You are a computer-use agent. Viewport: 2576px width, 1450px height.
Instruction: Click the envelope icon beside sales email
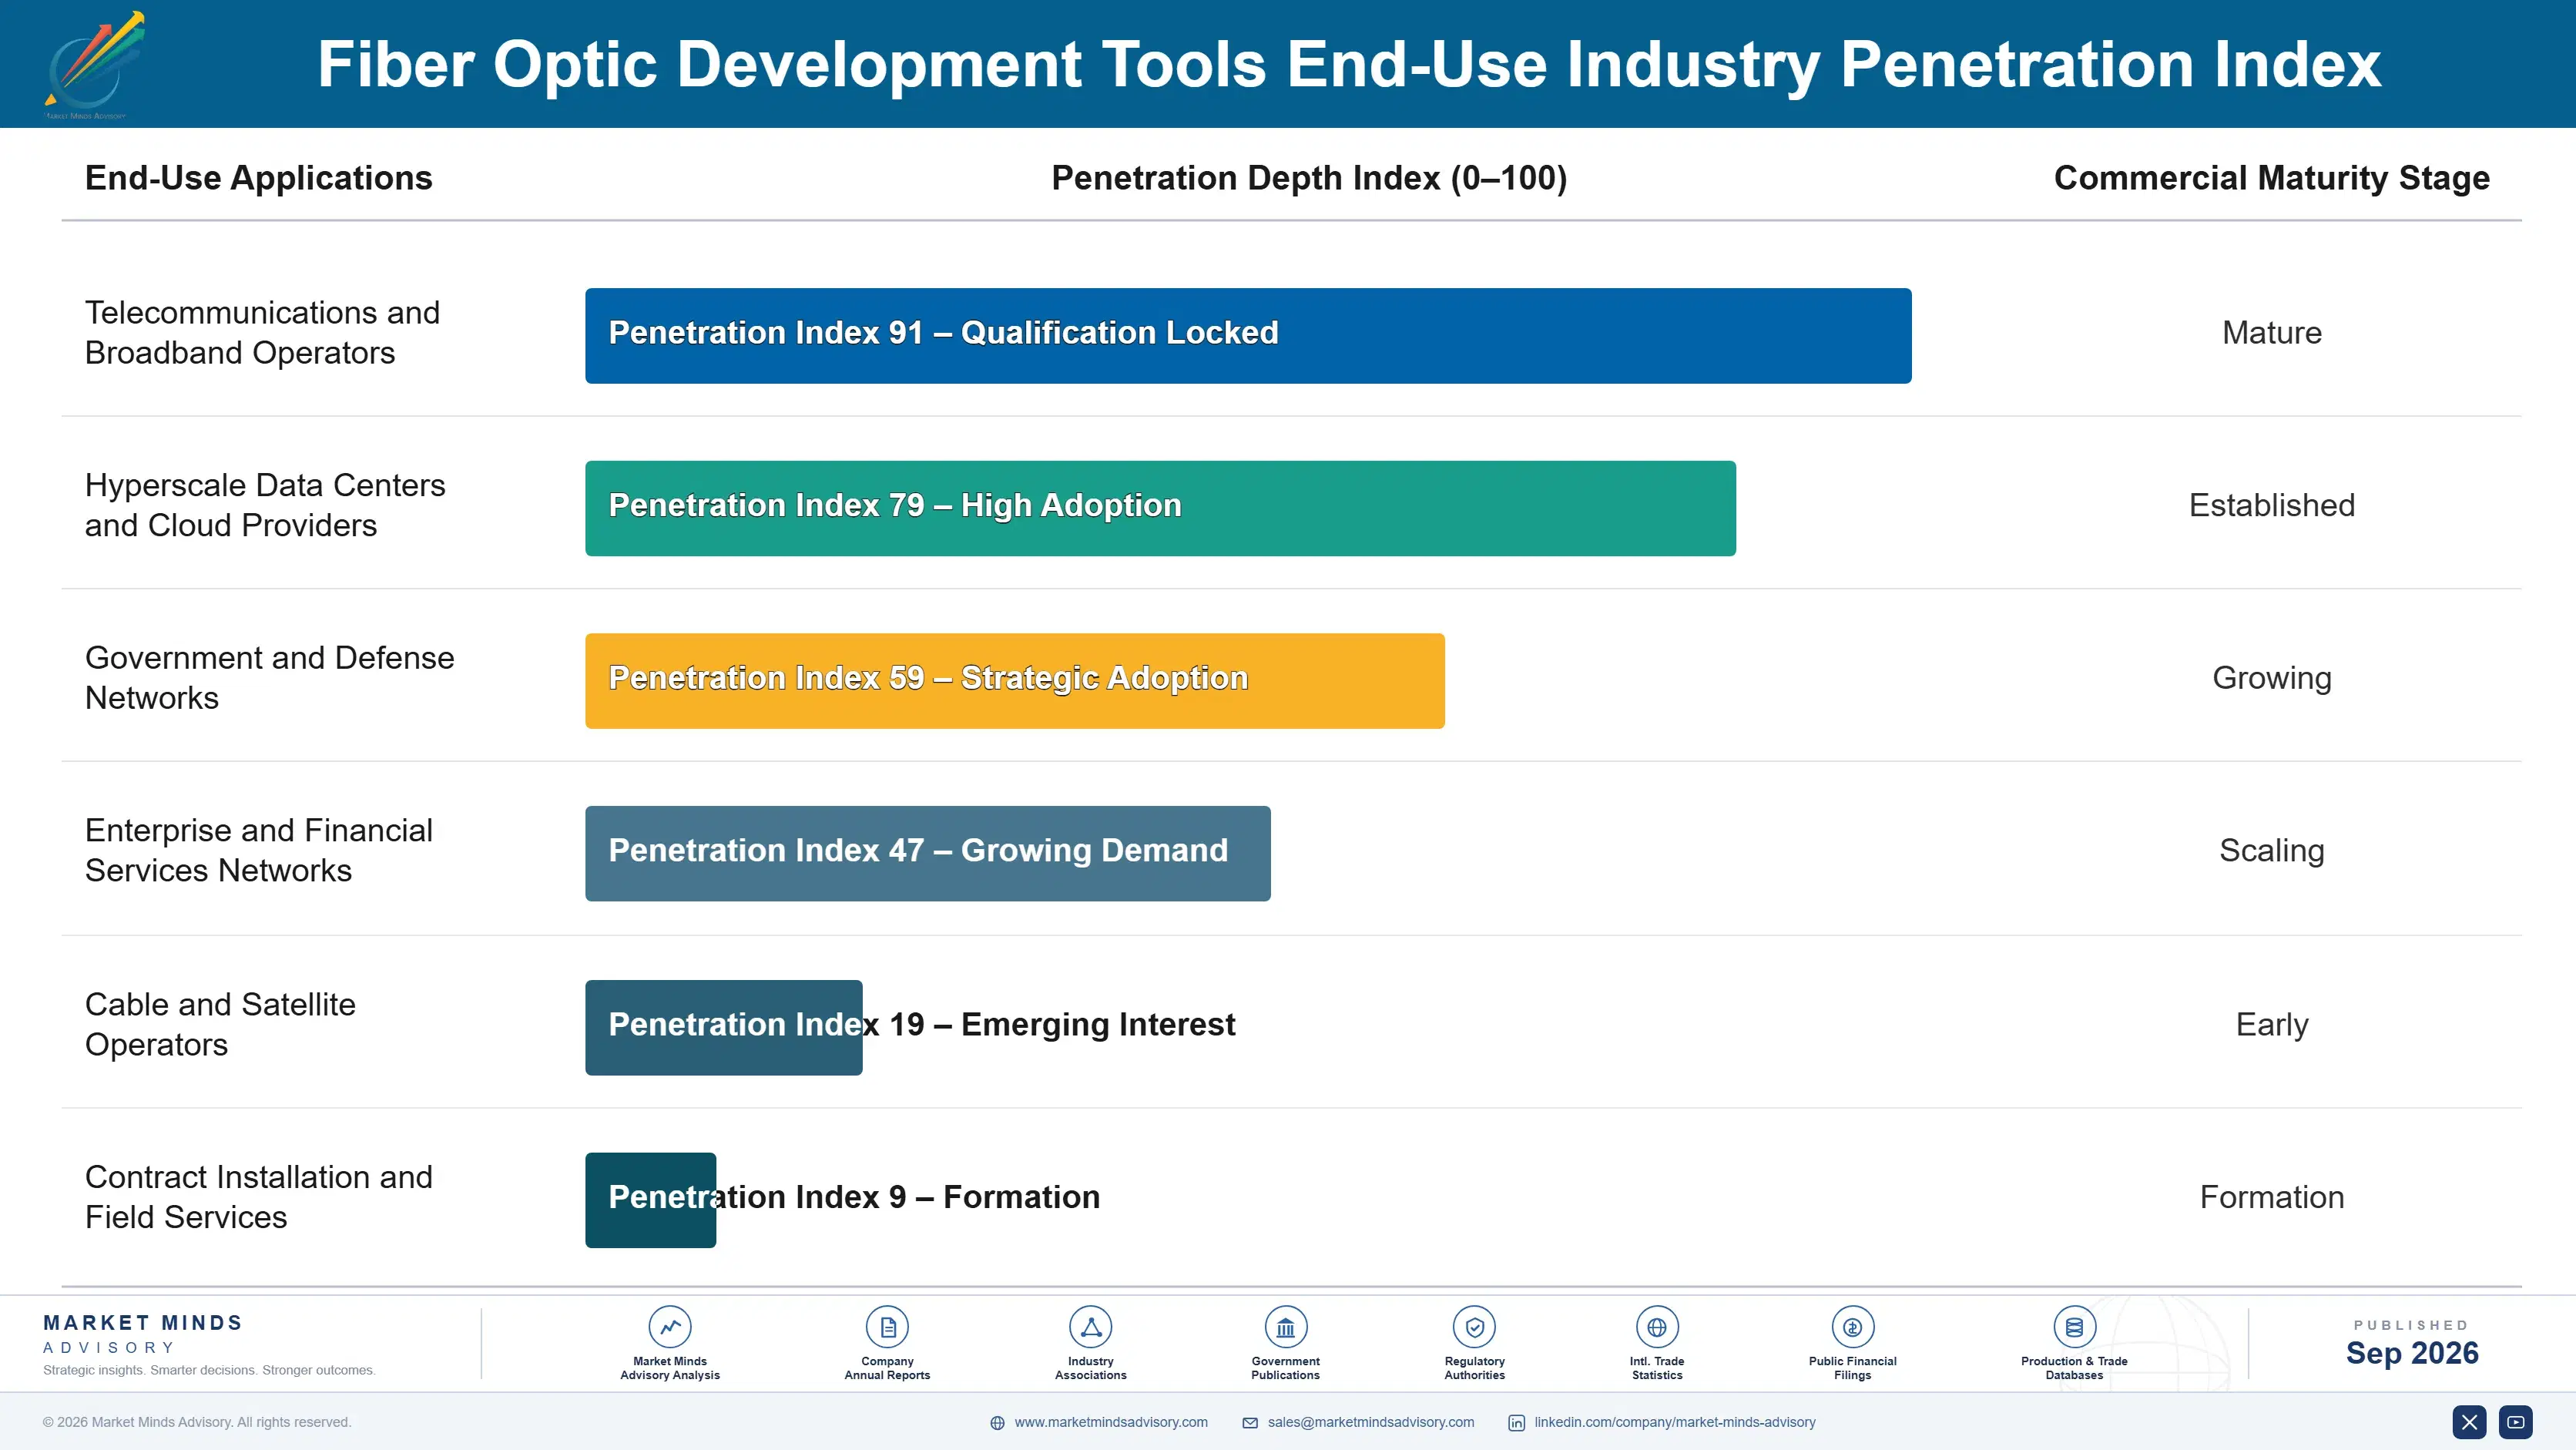click(1250, 1423)
